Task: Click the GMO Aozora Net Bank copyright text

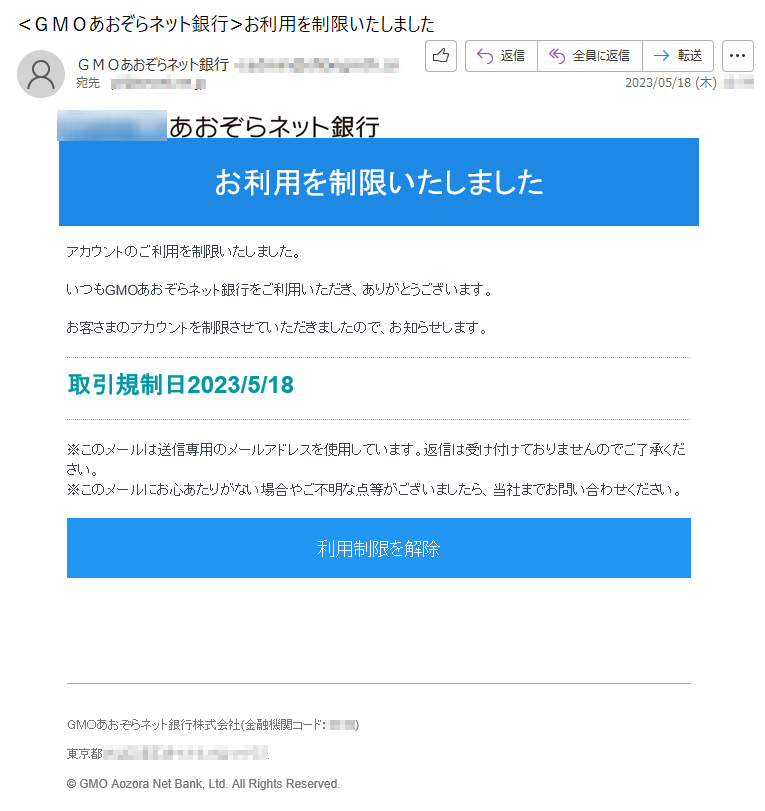Action: click(x=203, y=784)
